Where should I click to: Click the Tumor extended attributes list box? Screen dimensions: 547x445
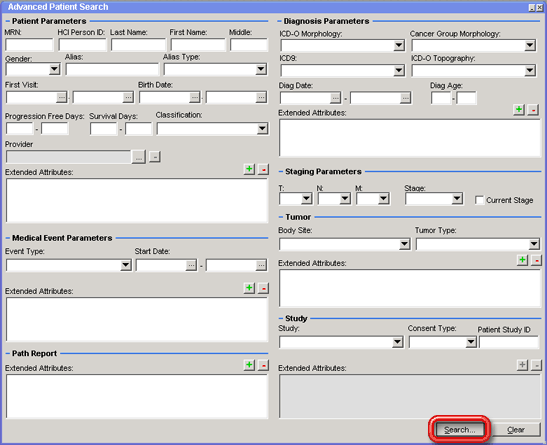tap(410, 288)
